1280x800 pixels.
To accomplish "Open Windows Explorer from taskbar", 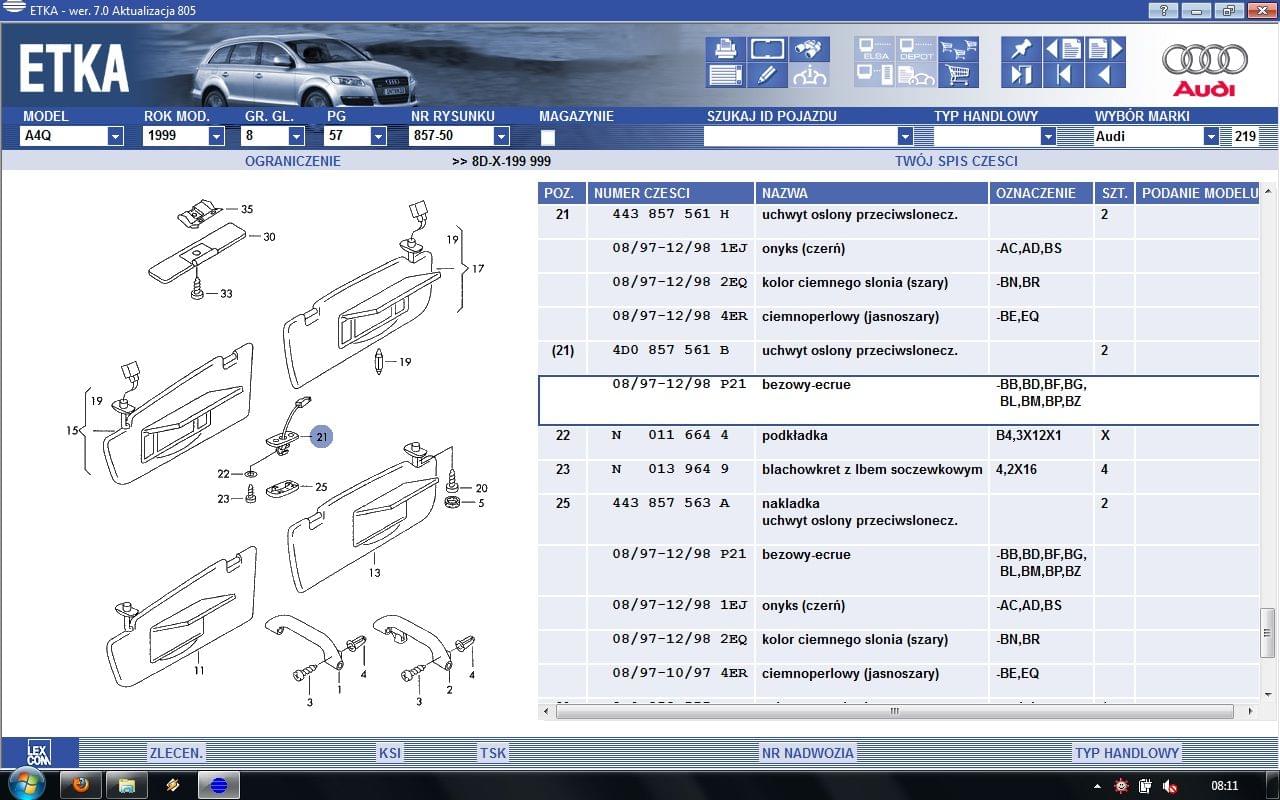I will (x=126, y=785).
